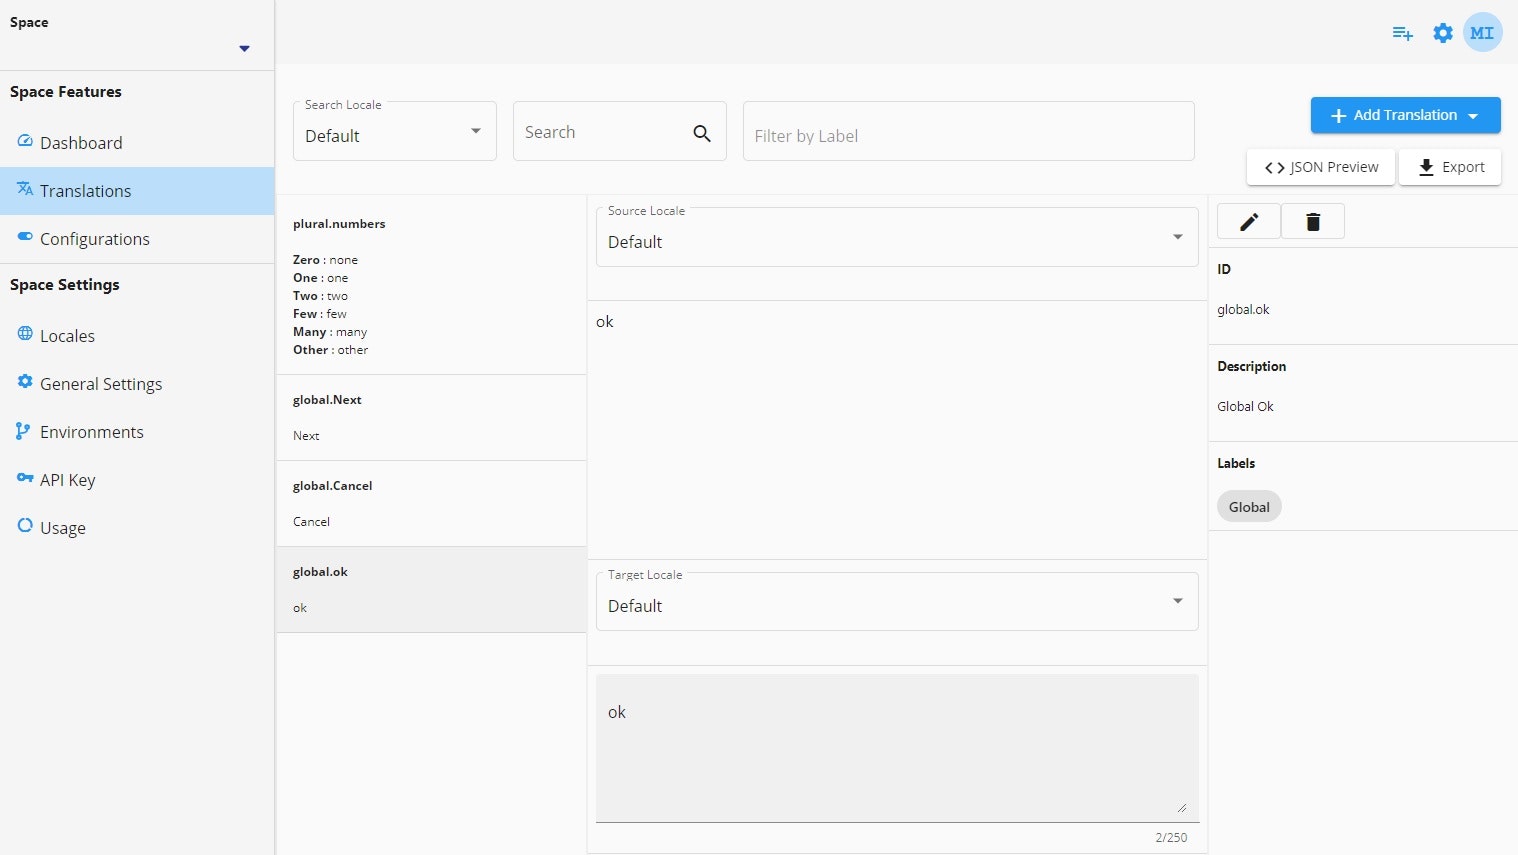The width and height of the screenshot is (1518, 855).
Task: Select the global.Next translation entry
Action: tap(431, 418)
